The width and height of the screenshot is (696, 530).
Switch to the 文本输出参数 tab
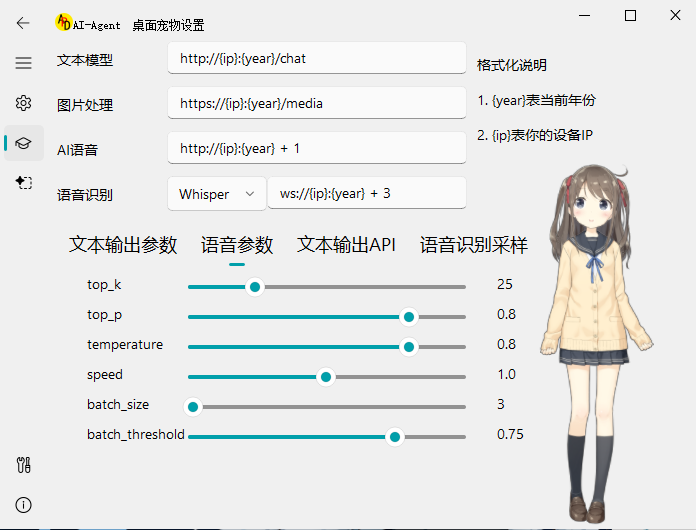[123, 245]
